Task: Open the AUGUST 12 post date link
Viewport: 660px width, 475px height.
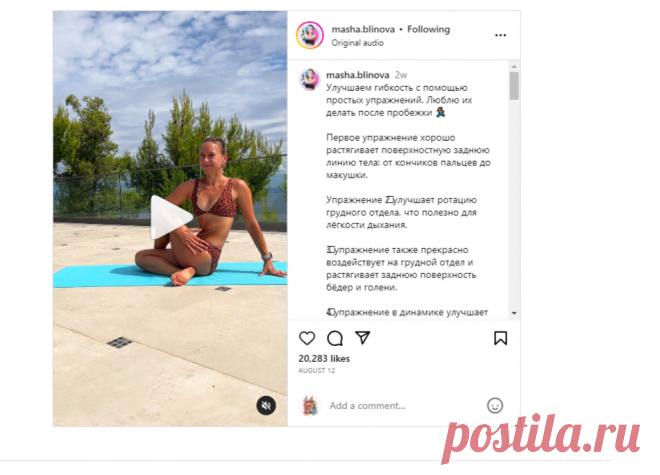Action: [x=317, y=371]
